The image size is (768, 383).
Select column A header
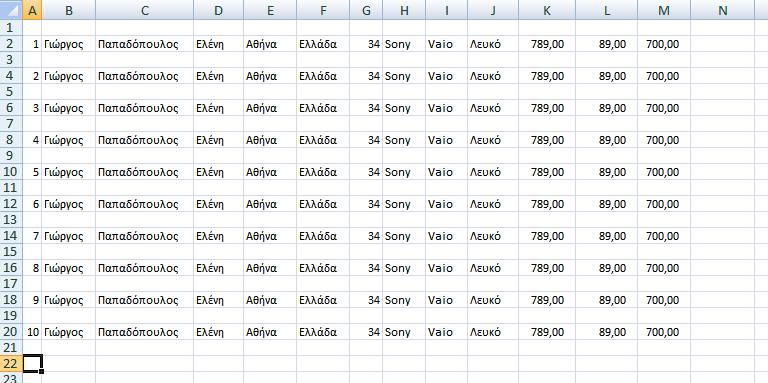[x=32, y=10]
